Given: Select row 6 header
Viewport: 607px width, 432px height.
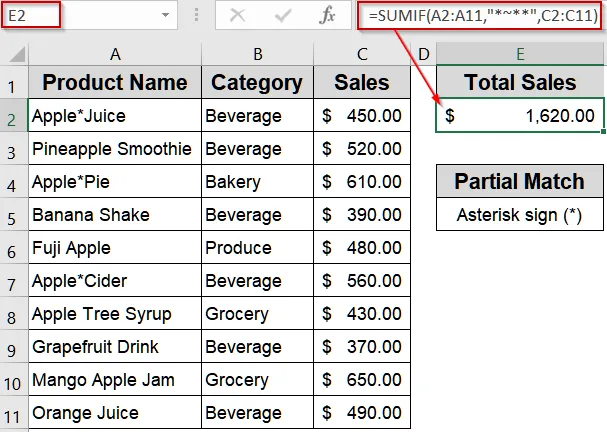Looking at the screenshot, I should [x=12, y=247].
